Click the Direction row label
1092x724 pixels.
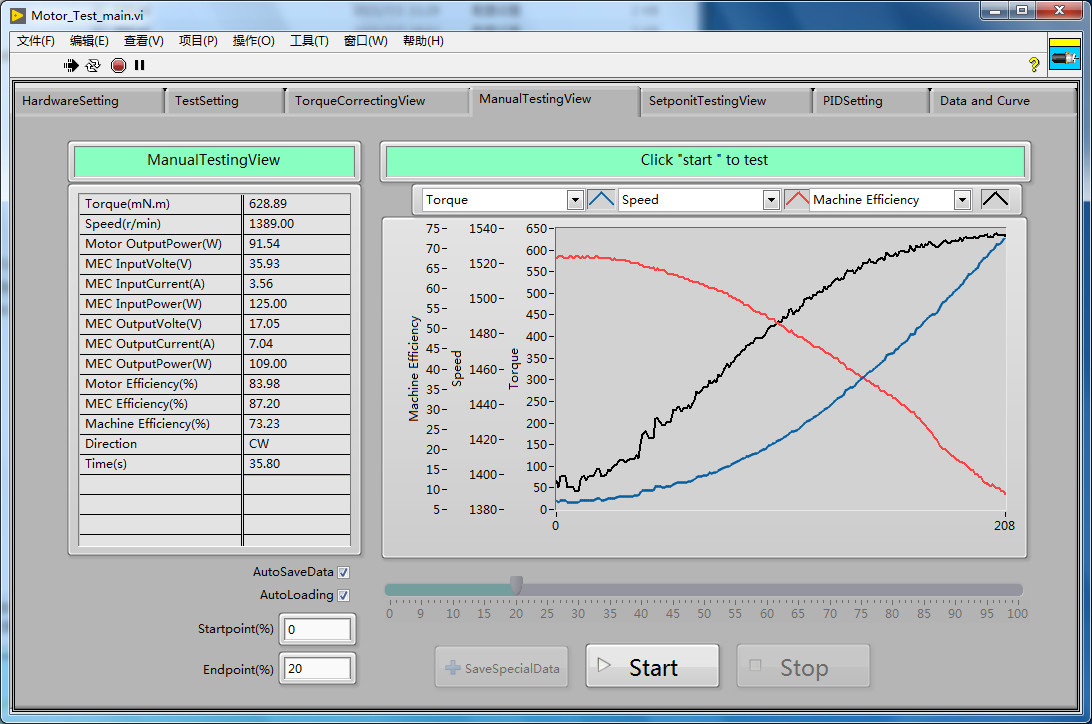point(111,444)
